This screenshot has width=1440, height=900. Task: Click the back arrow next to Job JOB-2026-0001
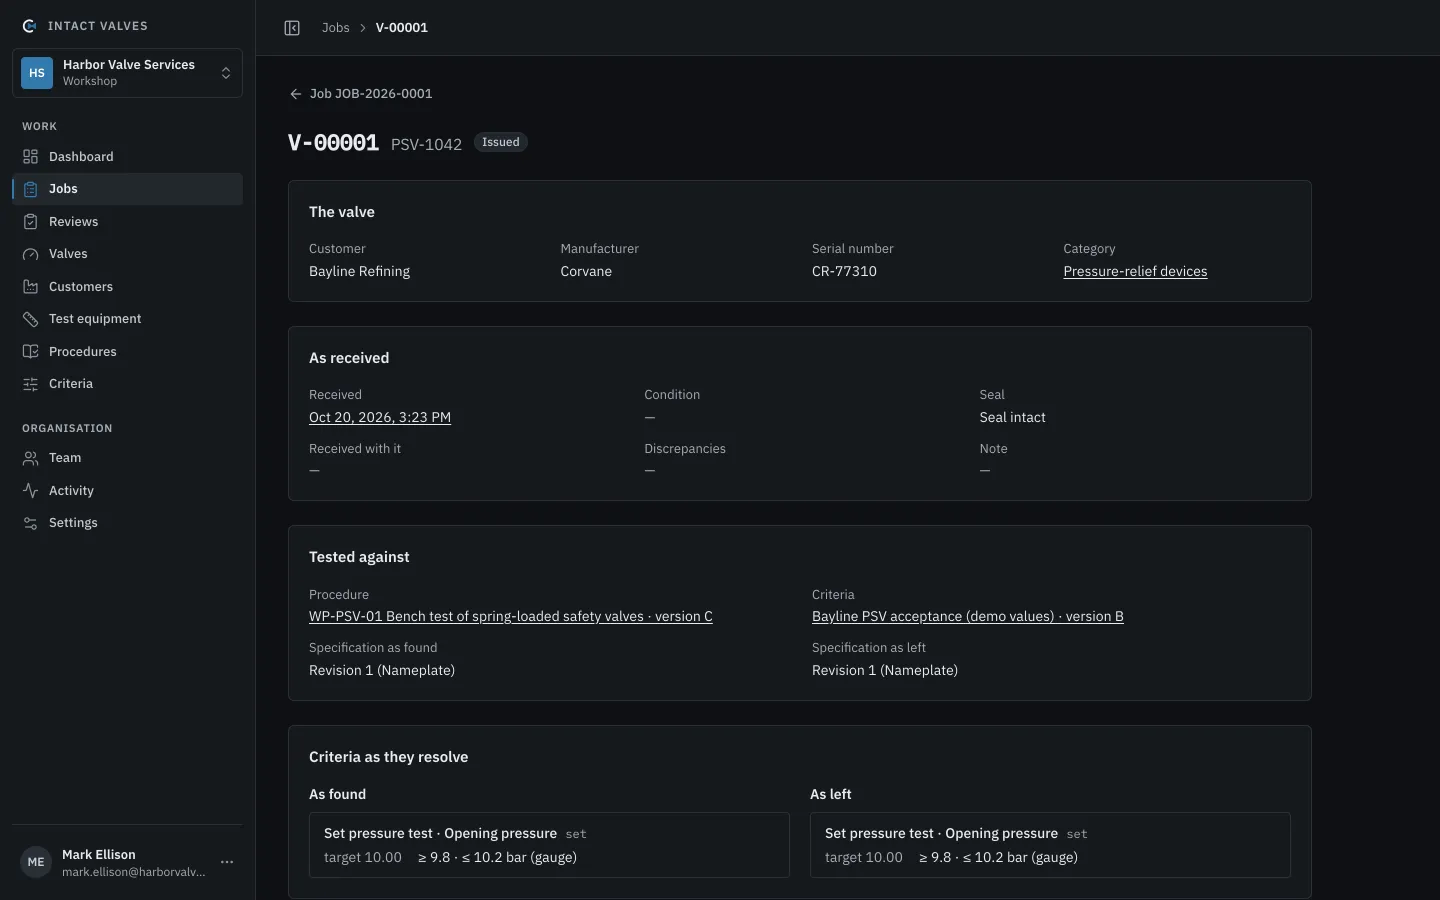coord(295,94)
